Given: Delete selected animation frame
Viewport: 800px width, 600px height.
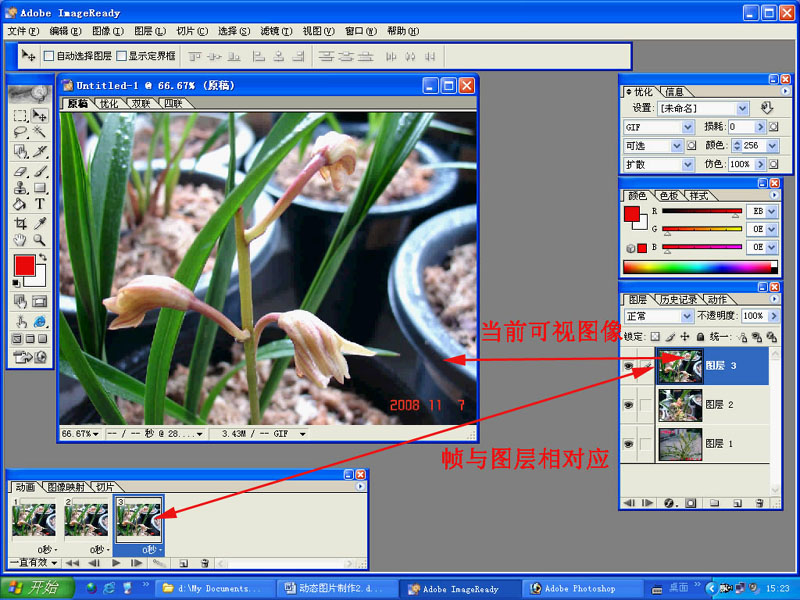Looking at the screenshot, I should point(205,563).
